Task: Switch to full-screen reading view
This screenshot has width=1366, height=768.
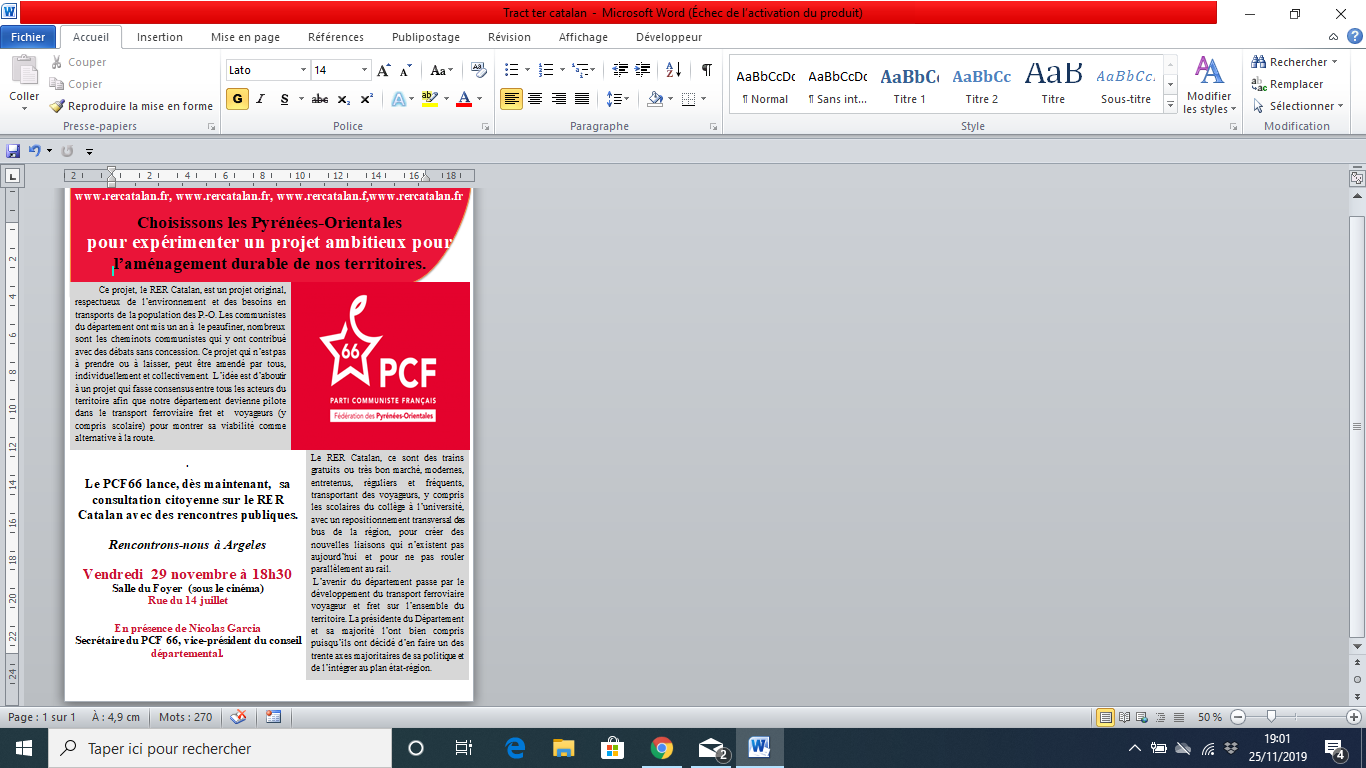Action: point(1125,717)
